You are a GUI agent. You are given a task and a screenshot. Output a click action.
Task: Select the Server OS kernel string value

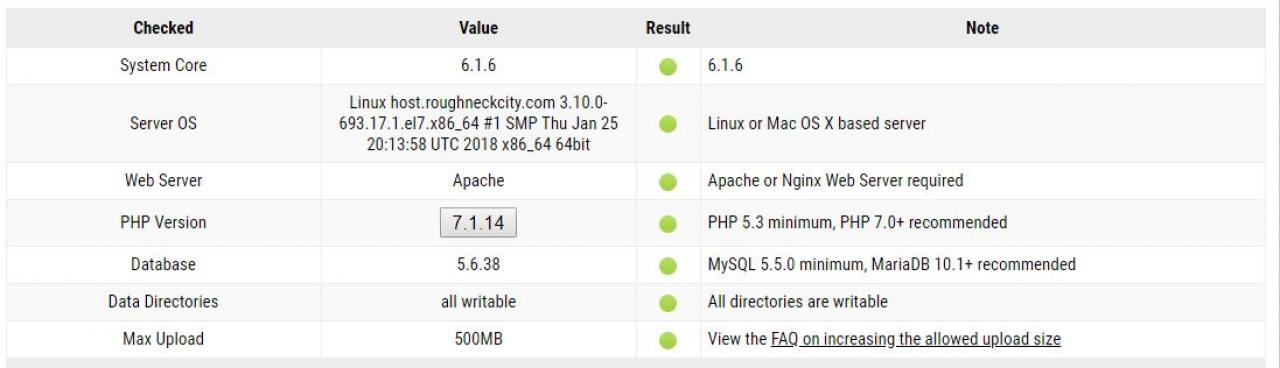(x=478, y=124)
